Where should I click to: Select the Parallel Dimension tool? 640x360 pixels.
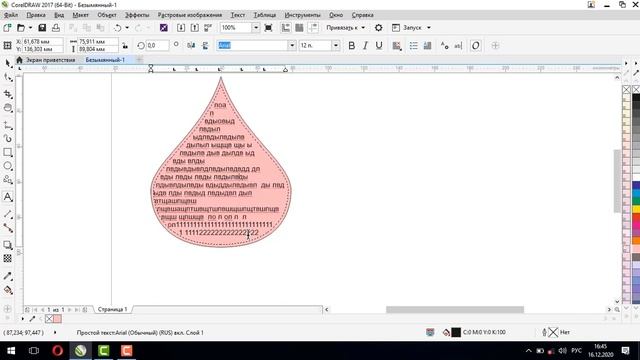(x=8, y=214)
